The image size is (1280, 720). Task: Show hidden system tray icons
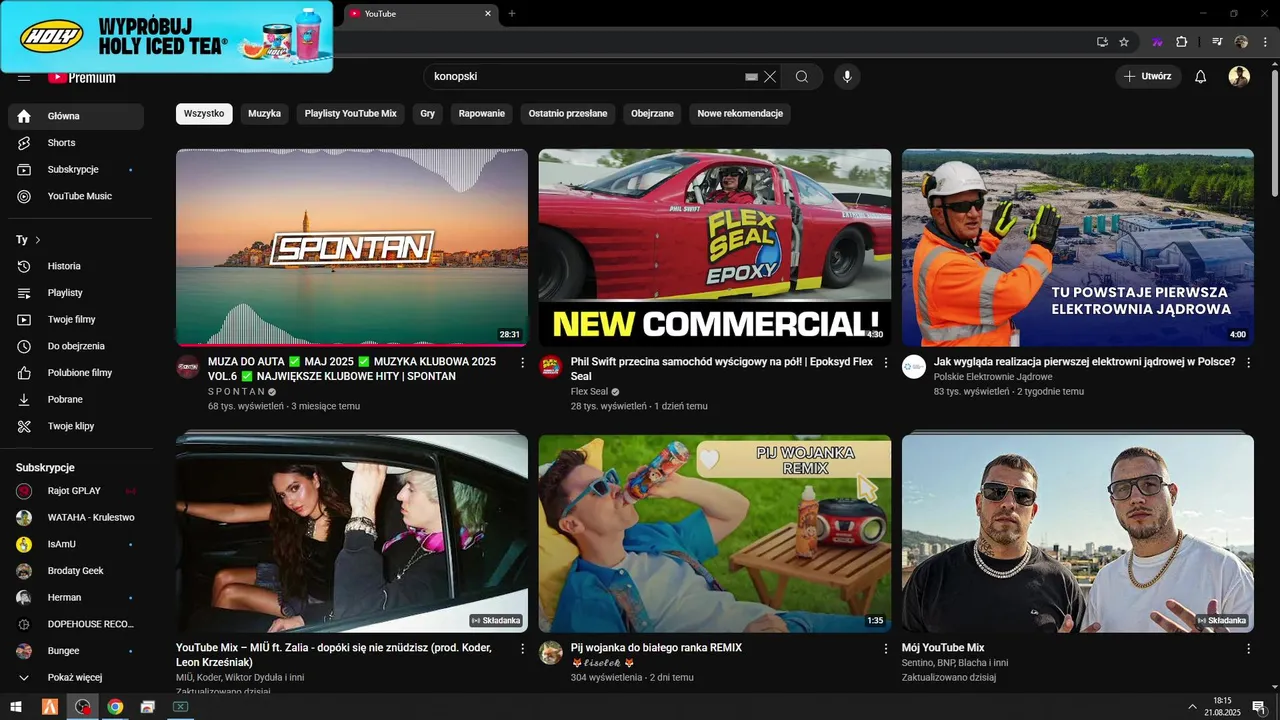[x=1192, y=706]
